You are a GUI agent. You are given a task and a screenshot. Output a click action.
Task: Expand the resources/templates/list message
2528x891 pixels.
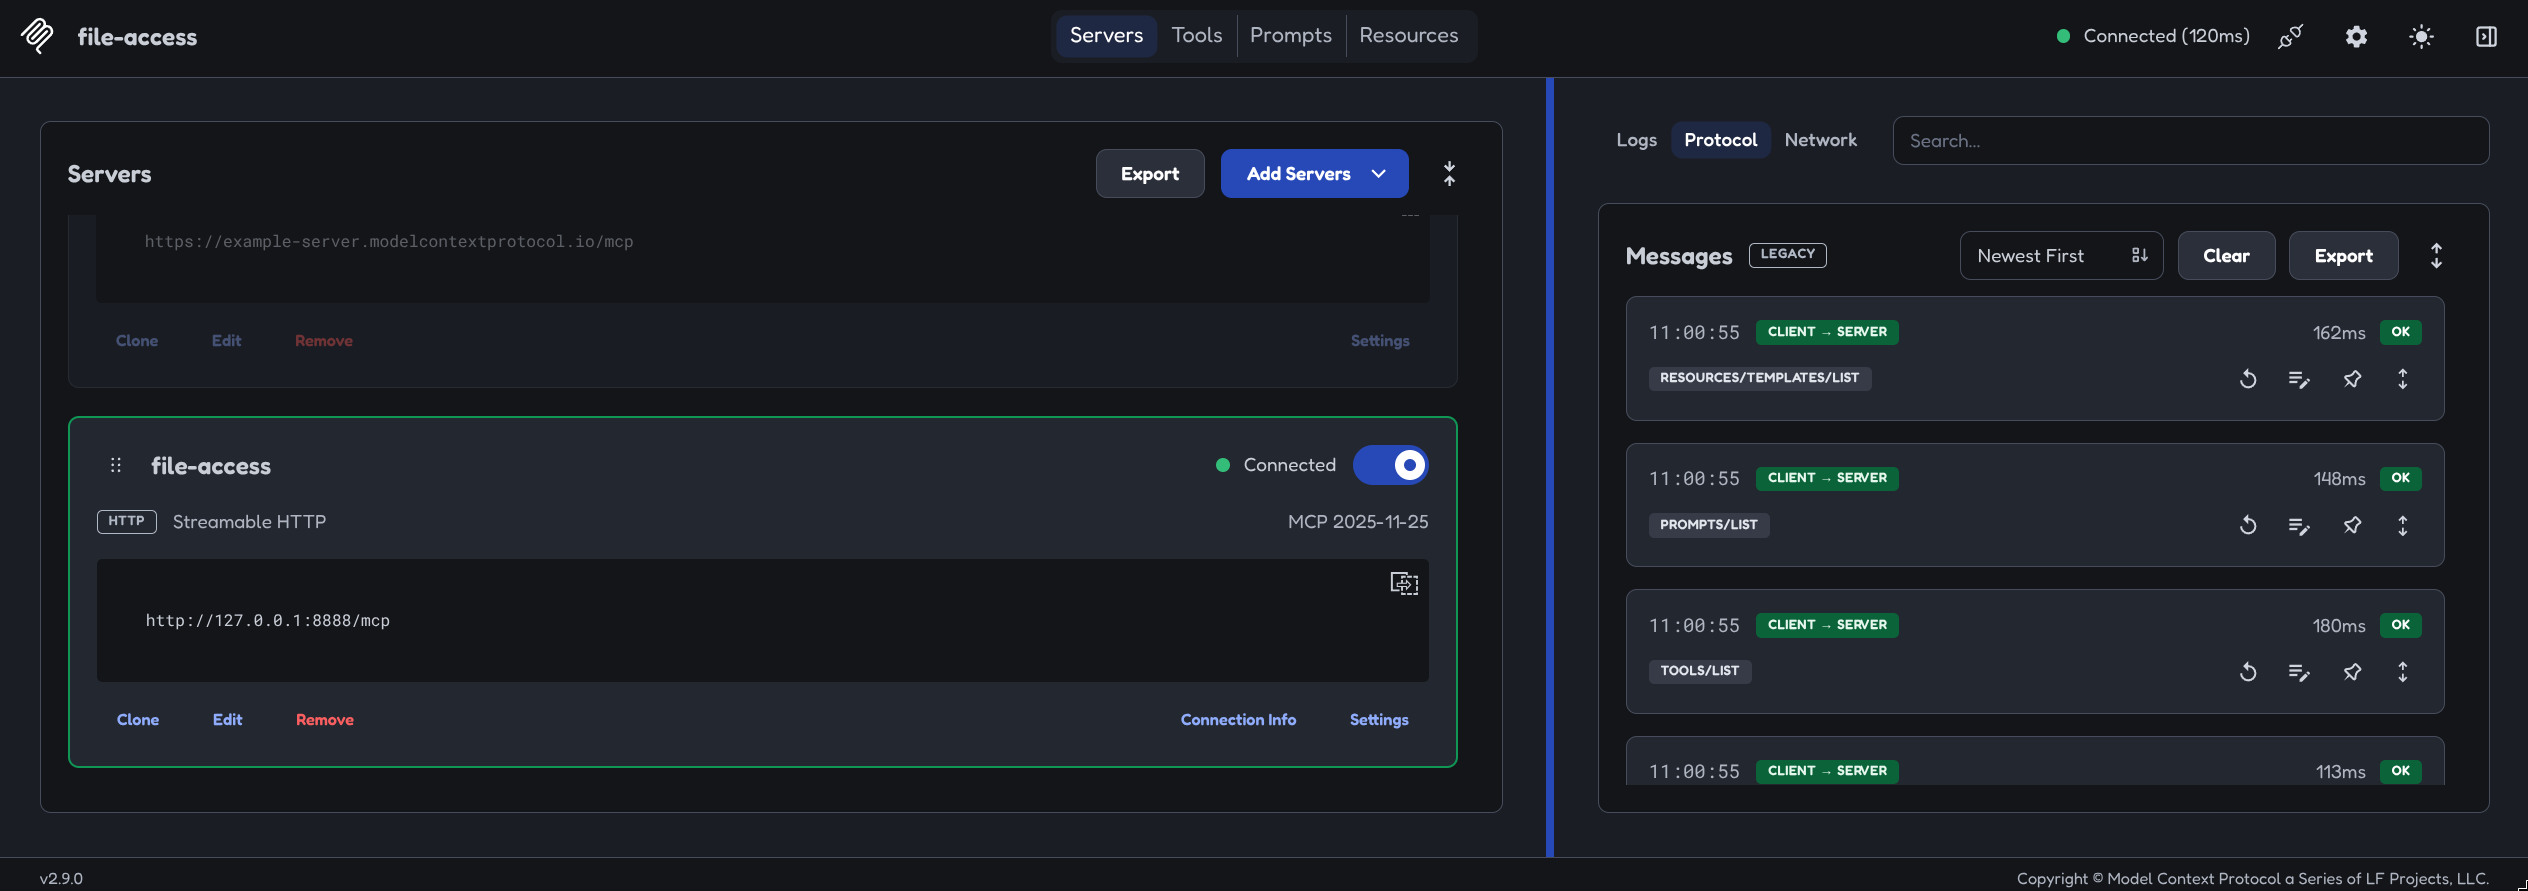pyautogui.click(x=2403, y=379)
